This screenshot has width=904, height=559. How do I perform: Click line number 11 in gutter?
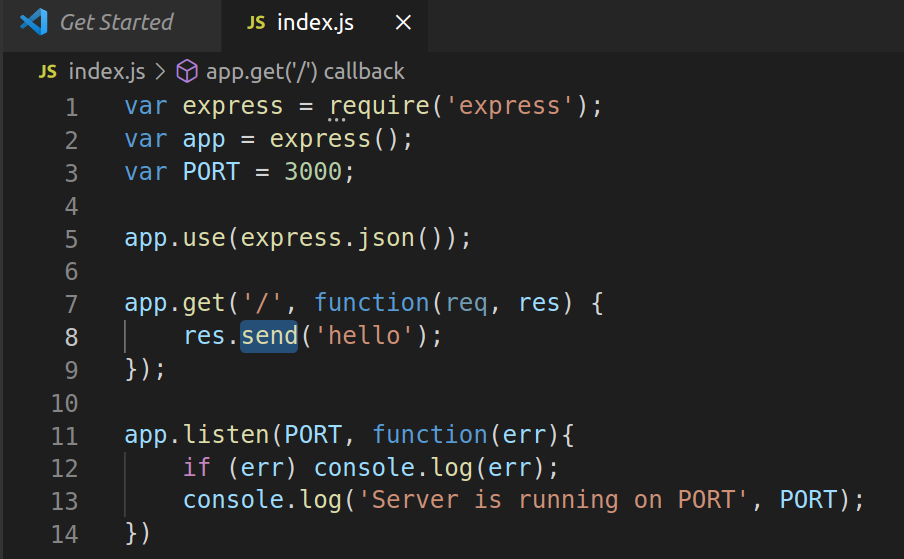point(64,436)
